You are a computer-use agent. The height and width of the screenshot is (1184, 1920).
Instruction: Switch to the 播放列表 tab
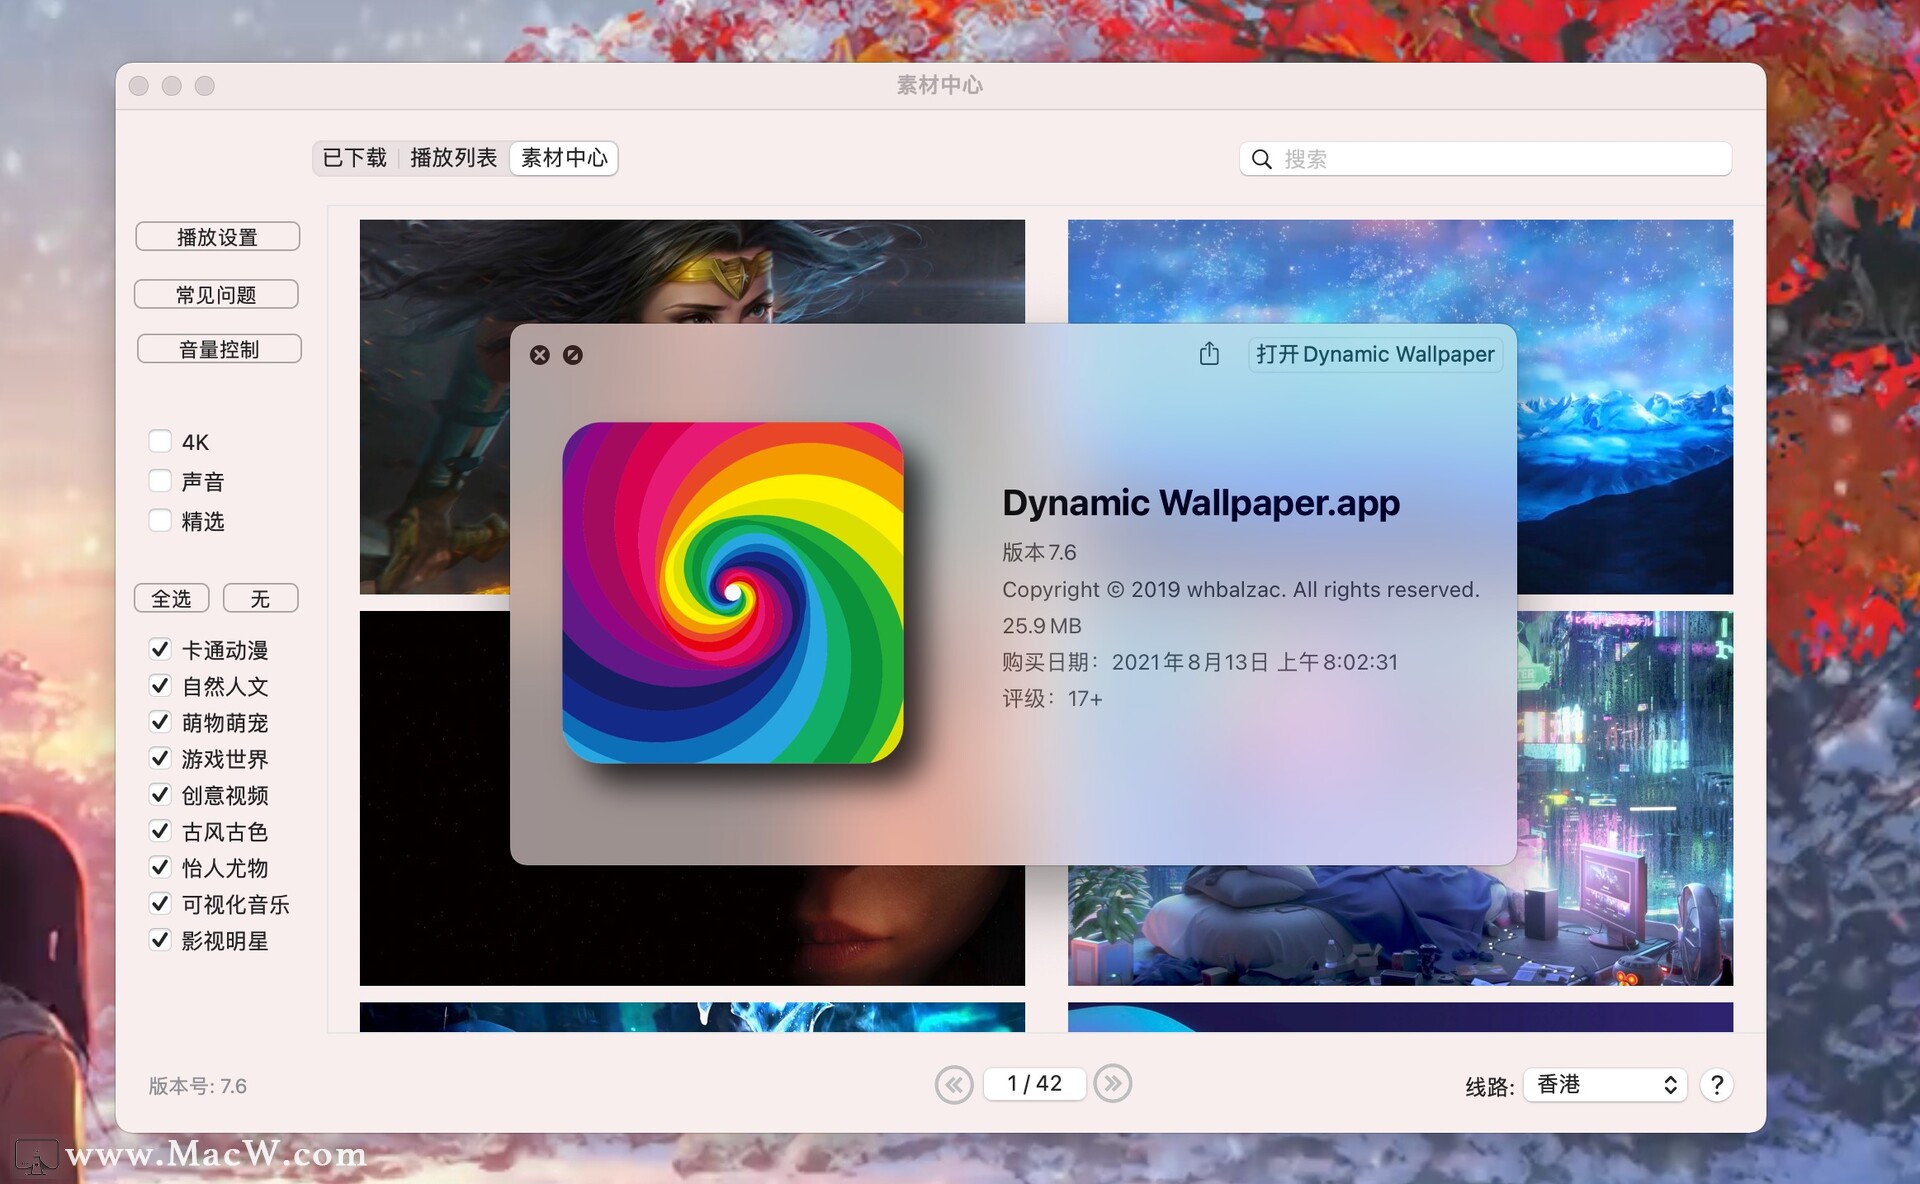452,157
